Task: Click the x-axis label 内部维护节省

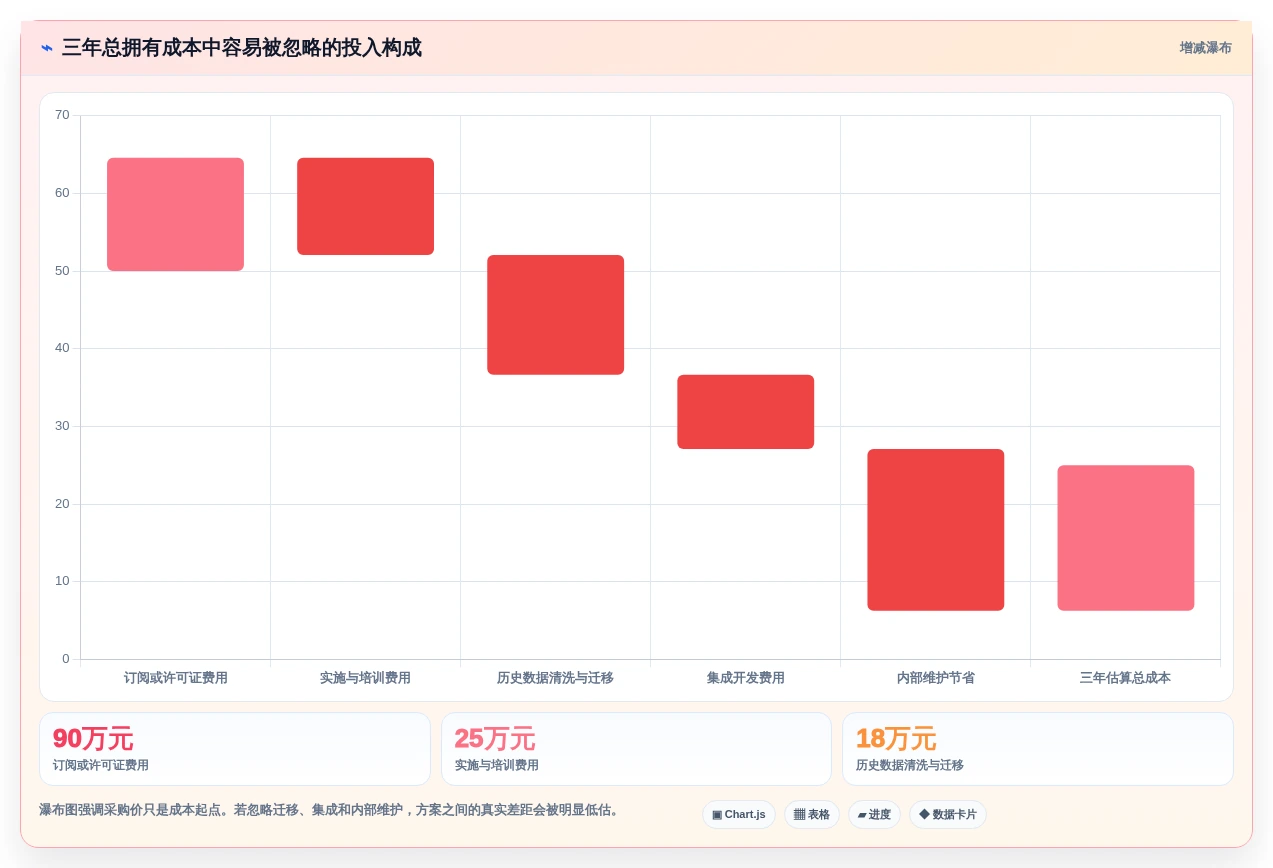Action: pos(936,678)
